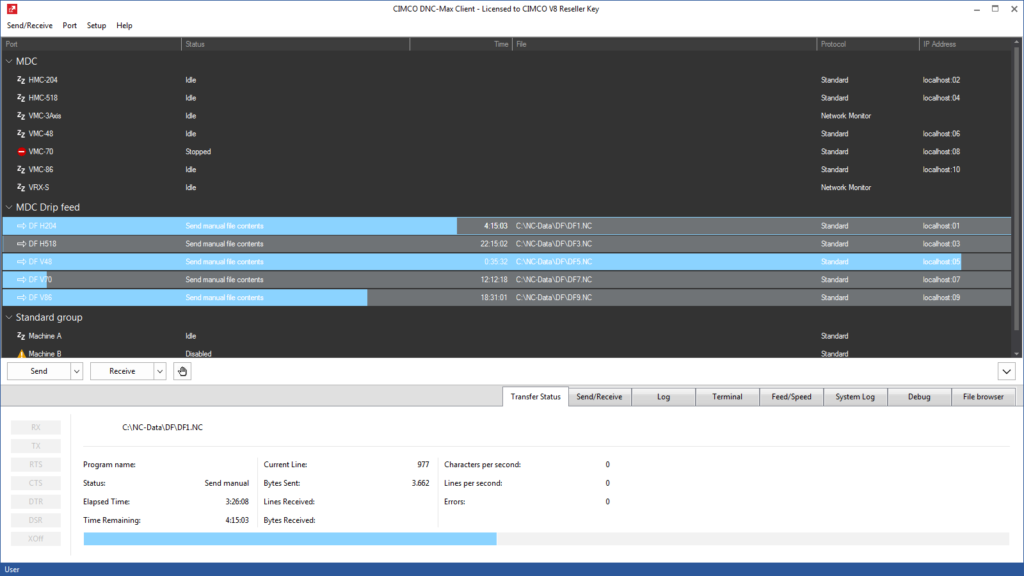
Task: Click the TX signal indicator
Action: pyautogui.click(x=36, y=446)
